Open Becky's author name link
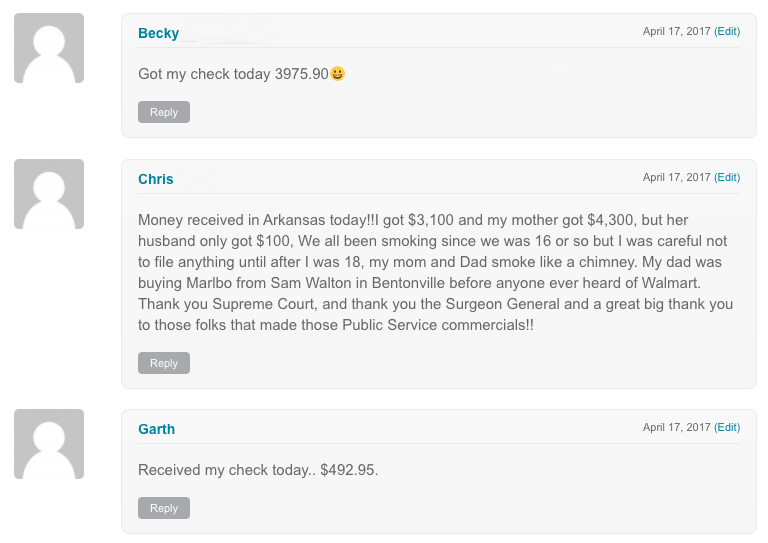 tap(159, 33)
